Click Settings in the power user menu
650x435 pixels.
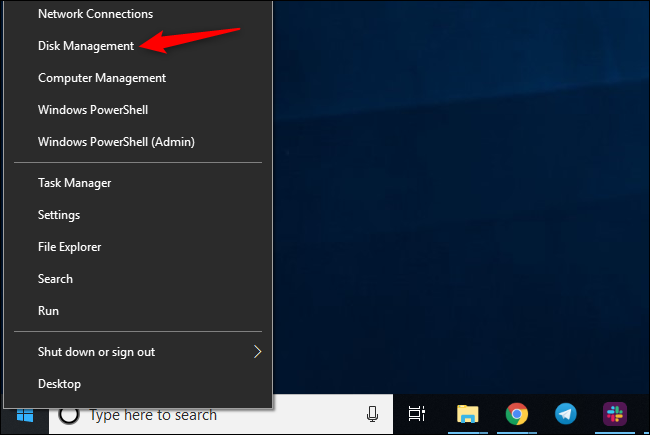(58, 215)
